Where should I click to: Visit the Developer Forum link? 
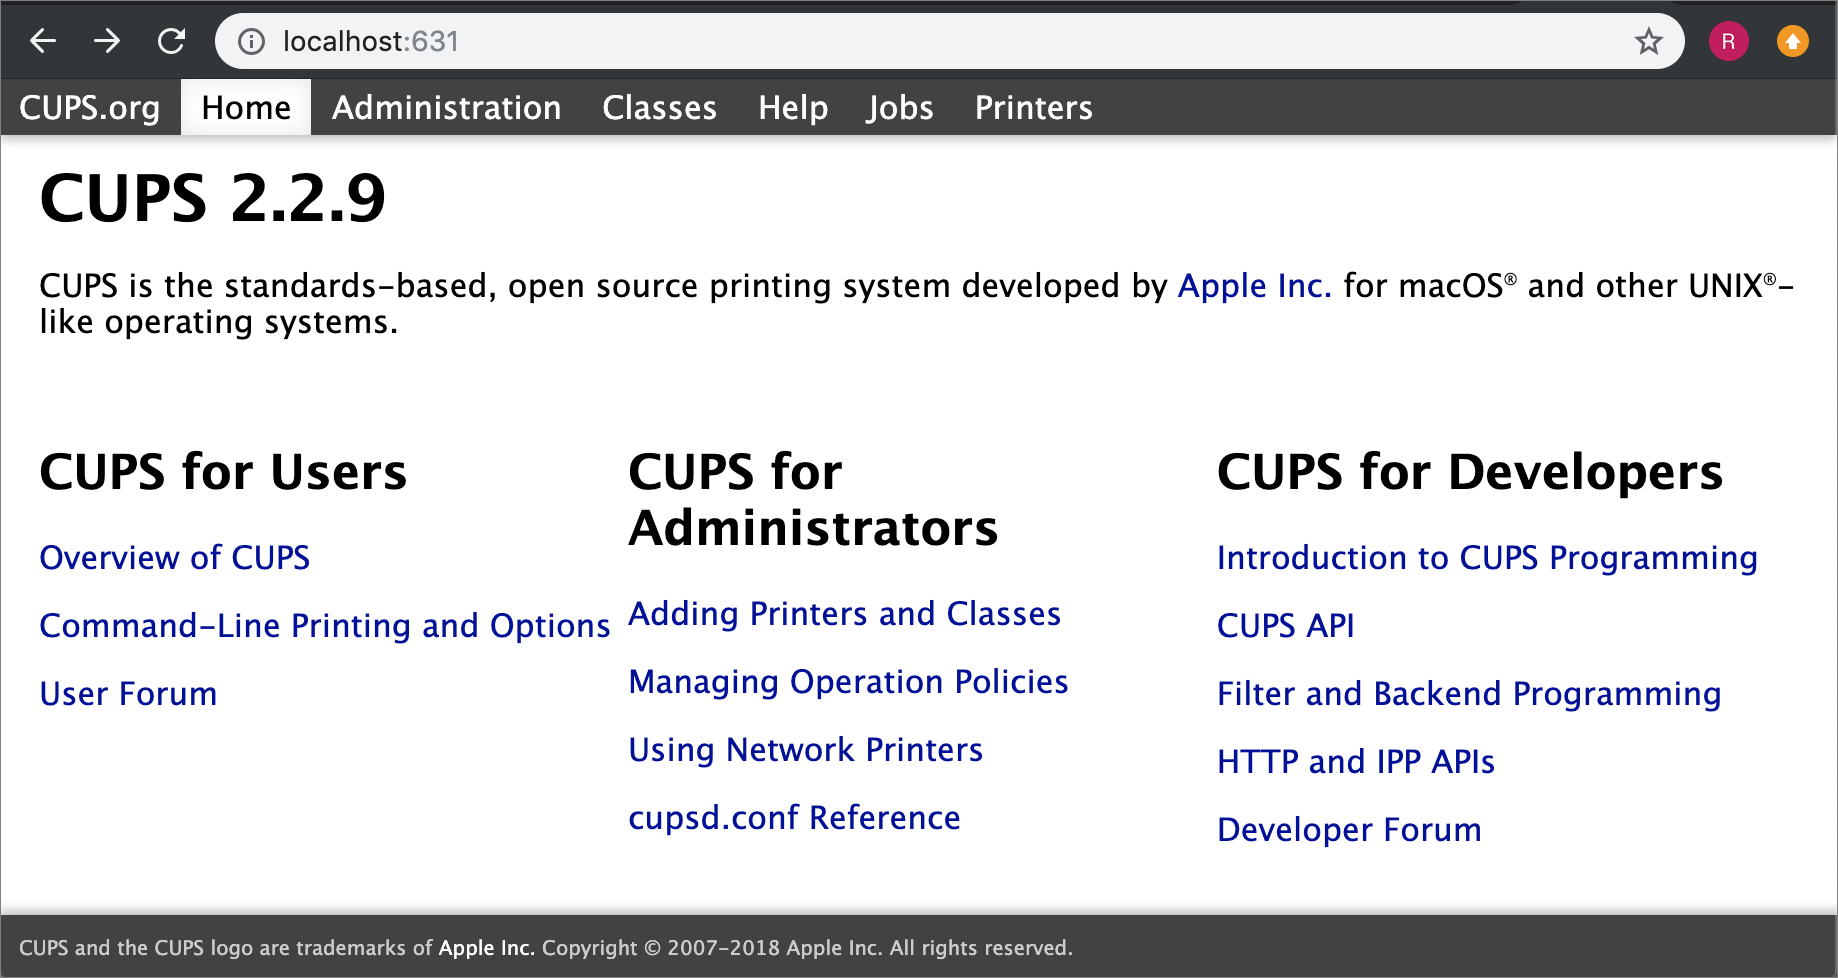[1349, 829]
